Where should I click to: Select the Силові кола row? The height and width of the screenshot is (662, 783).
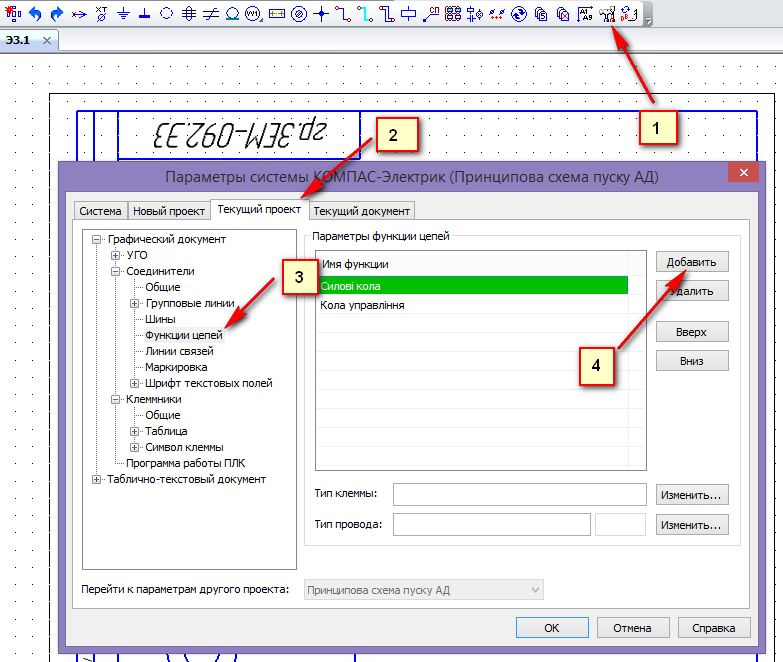(473, 286)
